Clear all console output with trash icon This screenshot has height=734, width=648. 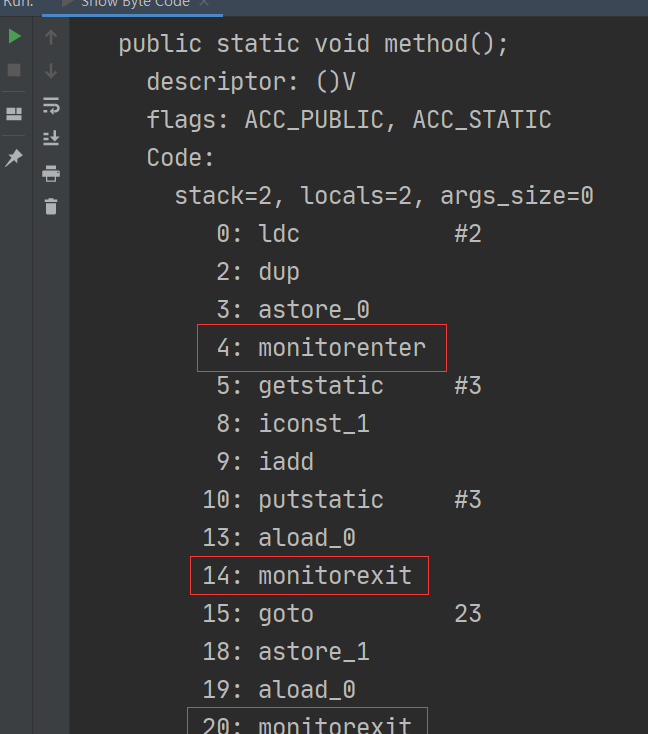[51, 207]
